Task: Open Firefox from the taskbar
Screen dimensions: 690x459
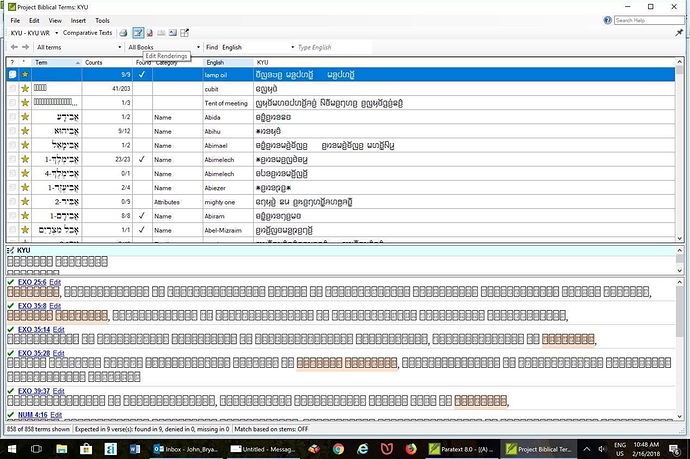Action: coord(411,449)
